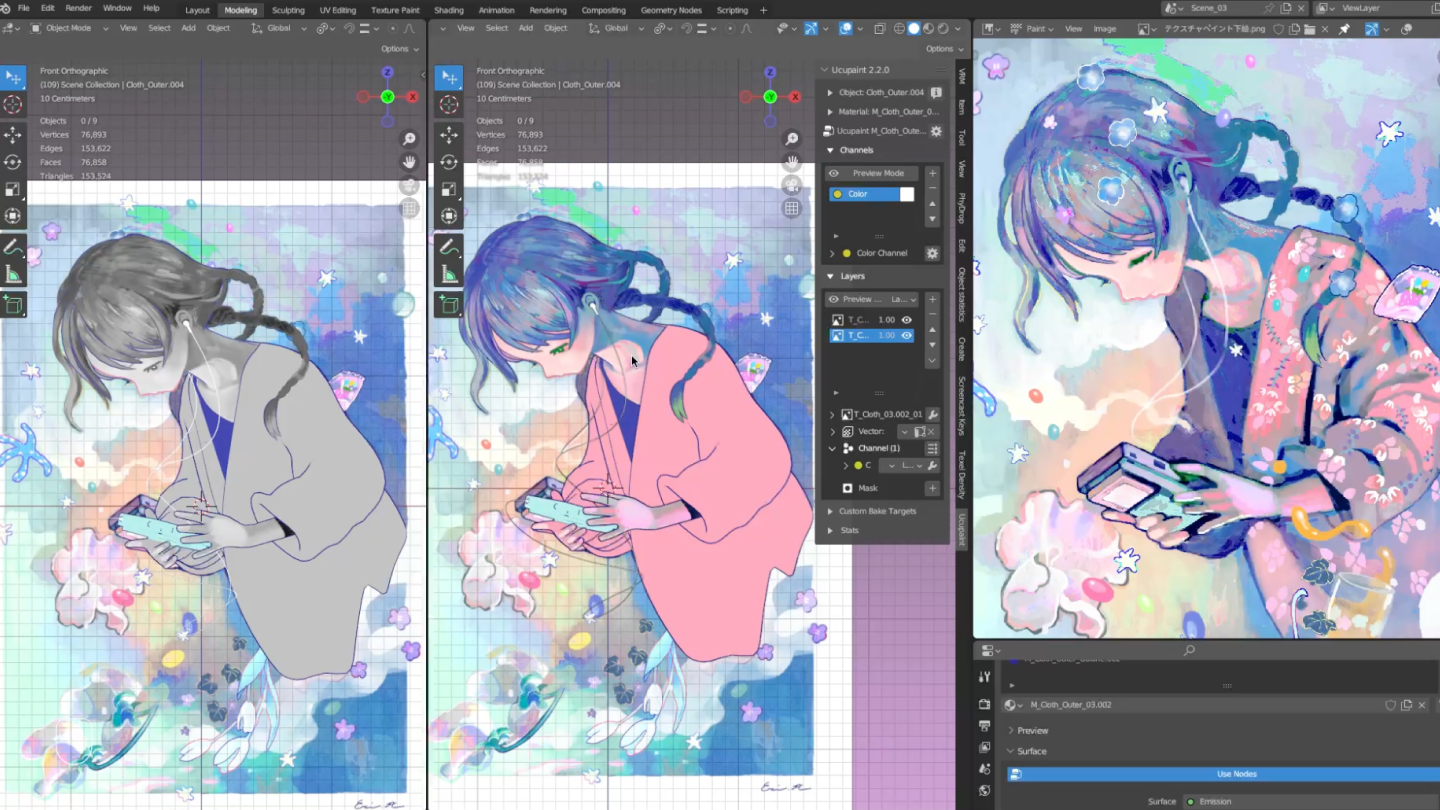This screenshot has height=810, width=1440.
Task: Select the Move tool in left viewport toolbar
Action: point(13,134)
